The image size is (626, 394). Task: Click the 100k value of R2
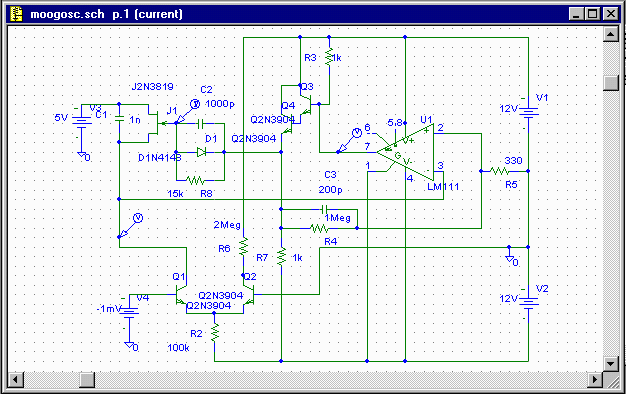point(178,348)
